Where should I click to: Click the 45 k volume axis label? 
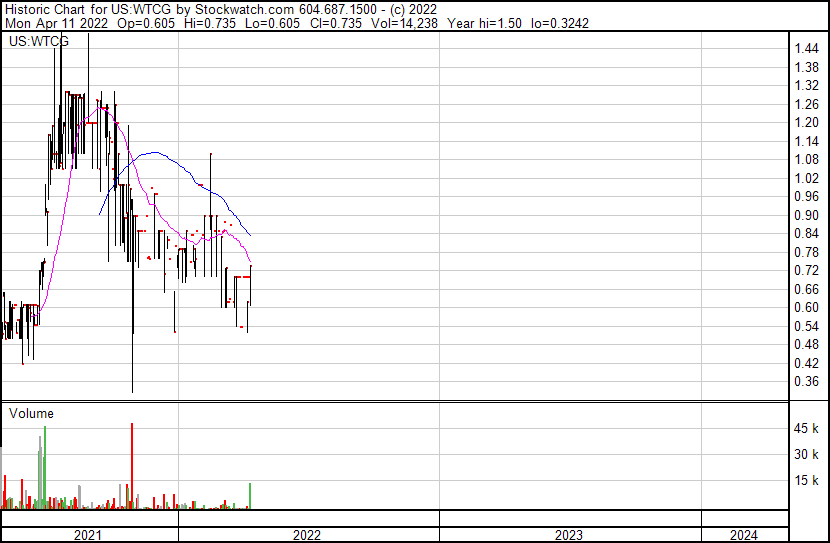[x=807, y=429]
